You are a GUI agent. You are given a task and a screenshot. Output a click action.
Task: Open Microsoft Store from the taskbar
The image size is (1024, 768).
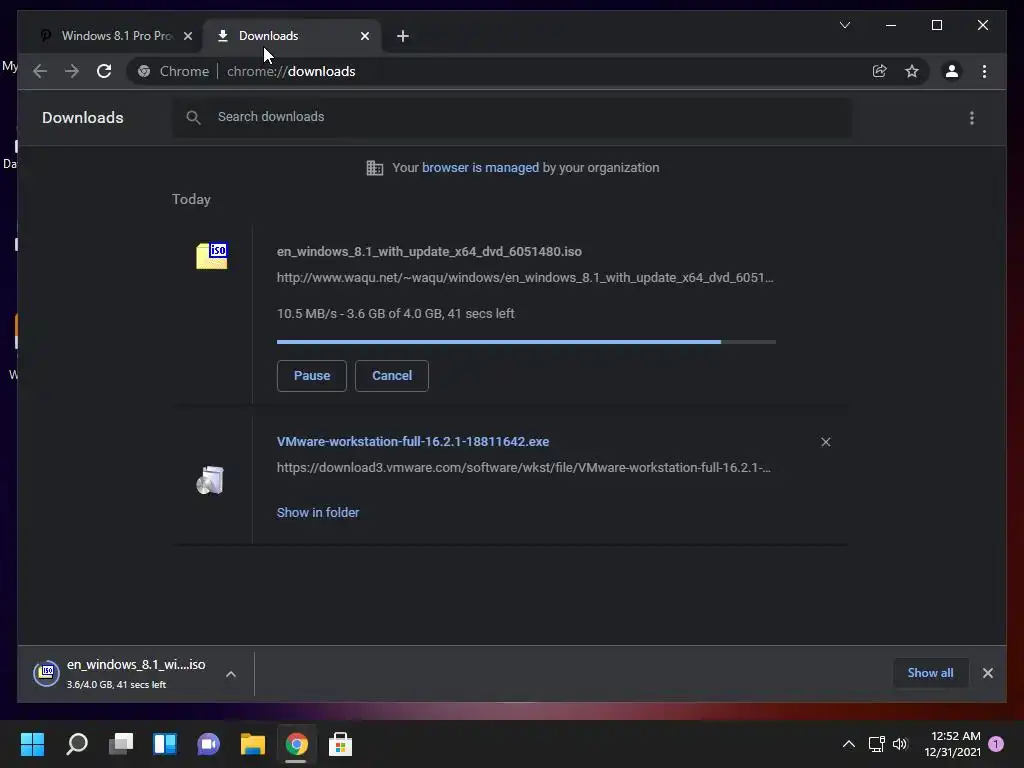coord(340,744)
